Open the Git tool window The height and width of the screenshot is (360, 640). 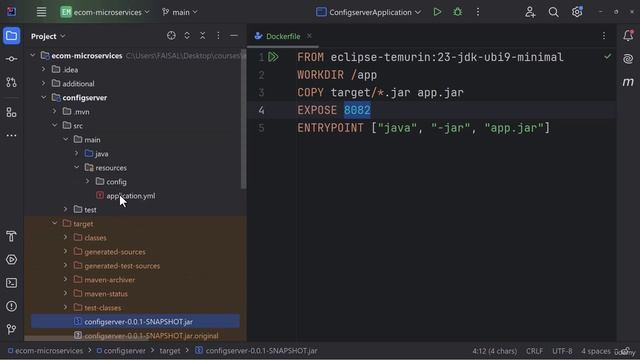point(11,329)
